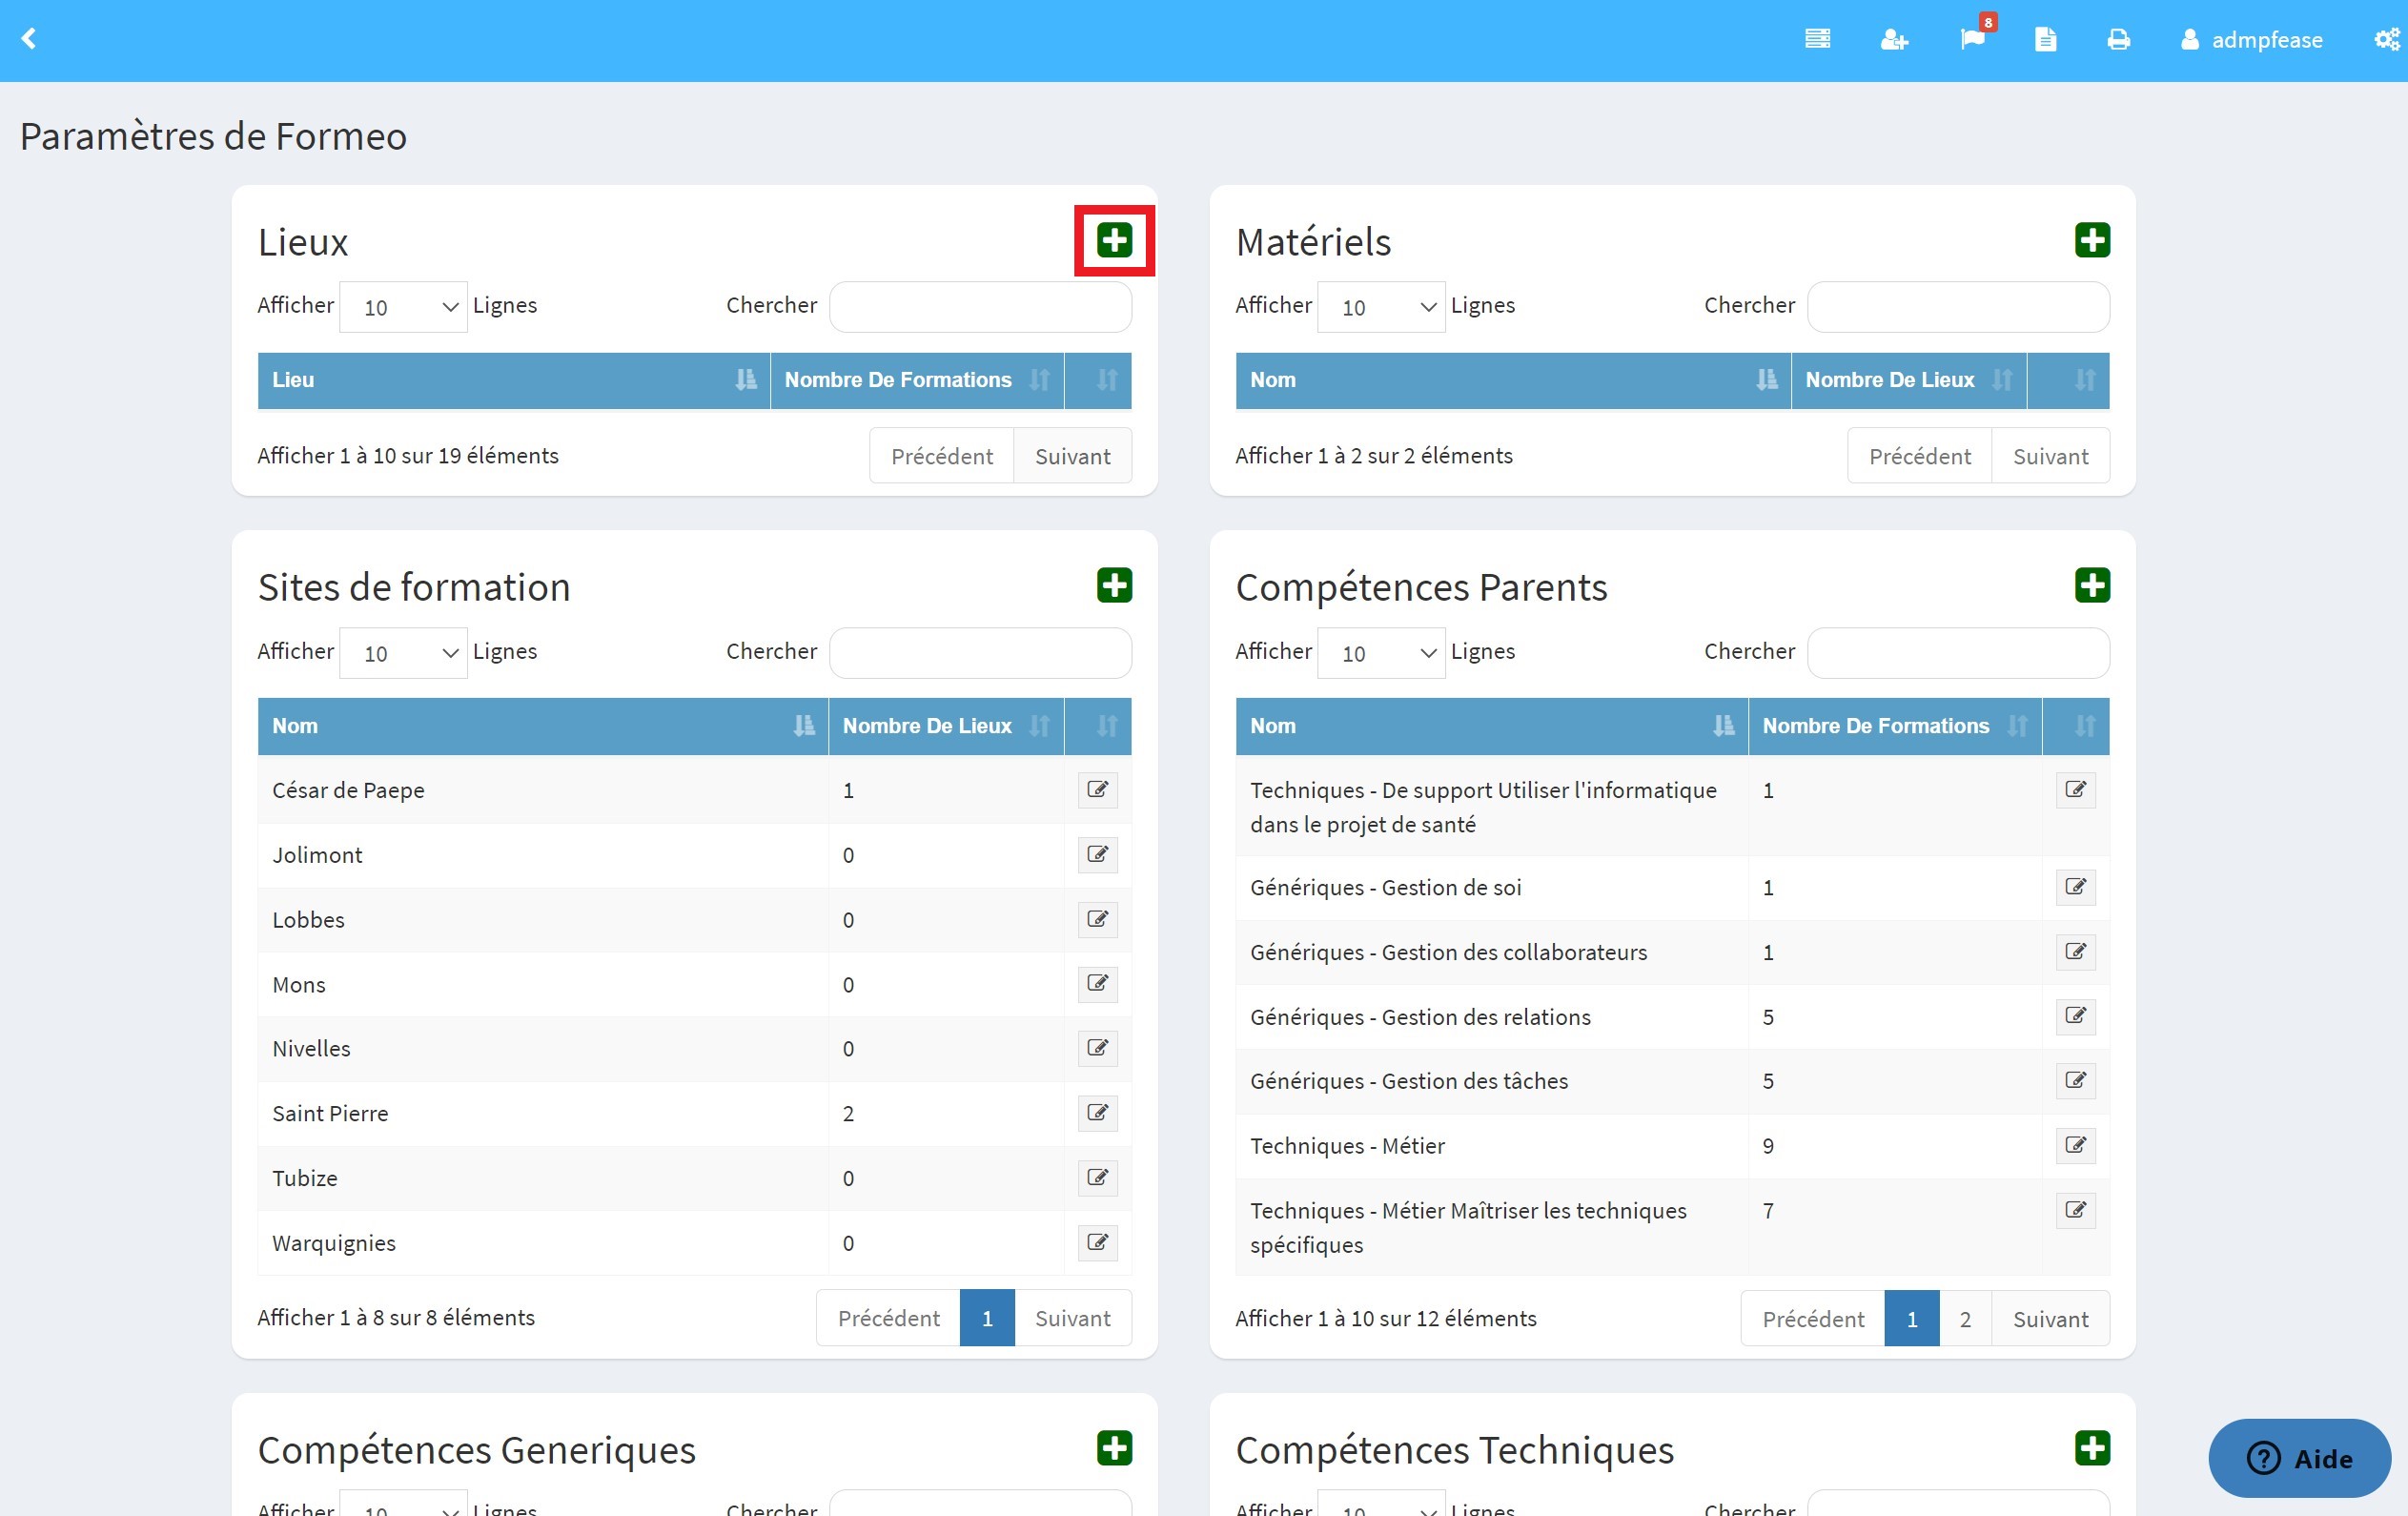This screenshot has width=2408, height=1516.
Task: Edit Génériques - Gestion des tâches row
Action: click(x=2075, y=1081)
